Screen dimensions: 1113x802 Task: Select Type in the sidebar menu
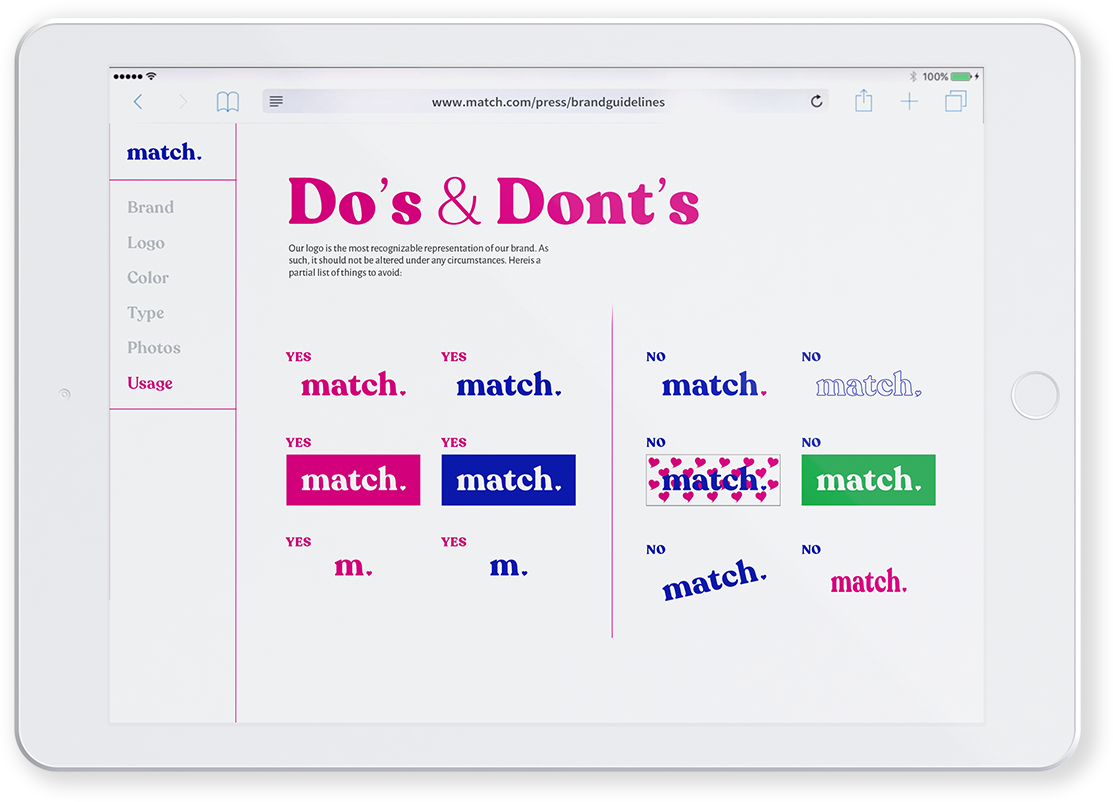pyautogui.click(x=146, y=313)
